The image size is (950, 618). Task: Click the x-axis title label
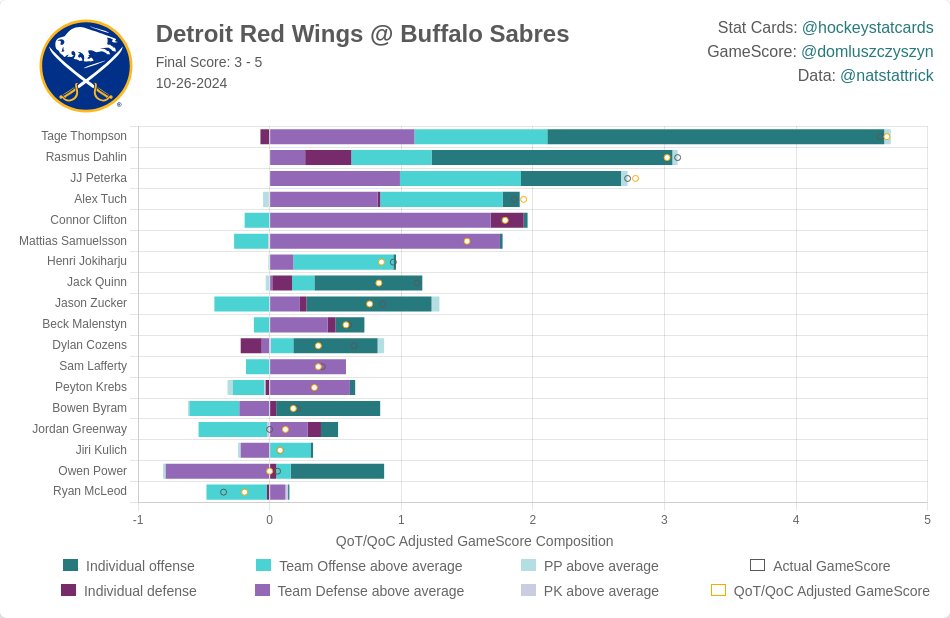[474, 541]
